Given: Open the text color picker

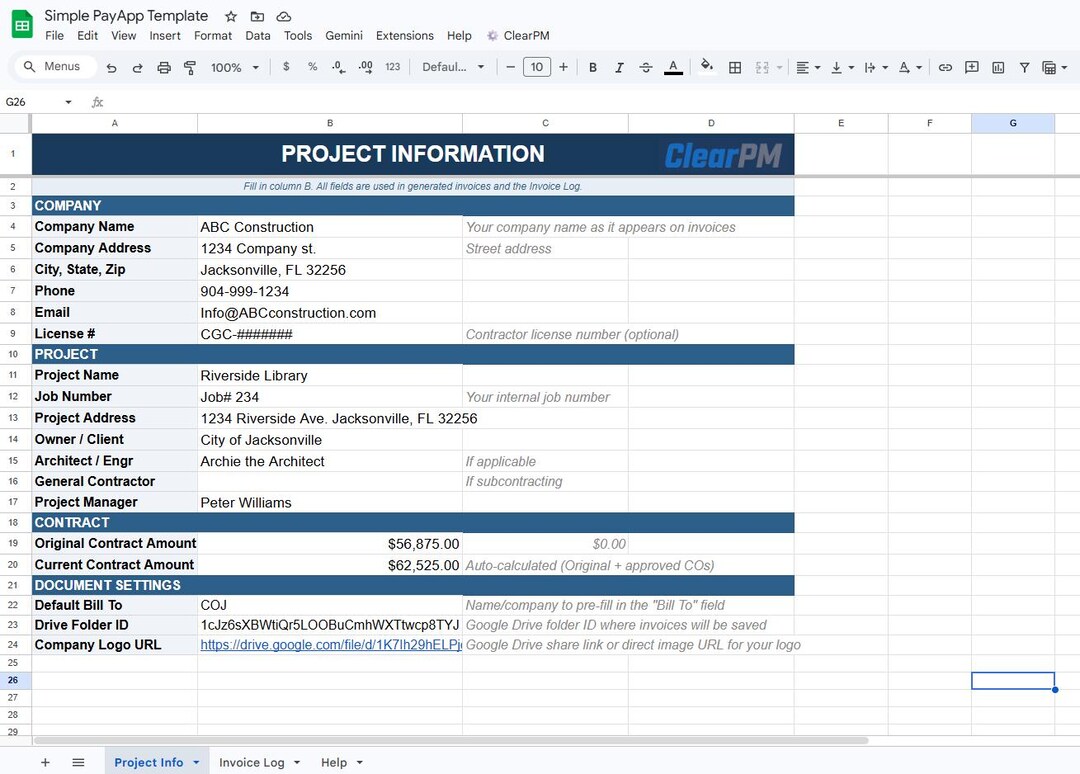Looking at the screenshot, I should pyautogui.click(x=673, y=67).
